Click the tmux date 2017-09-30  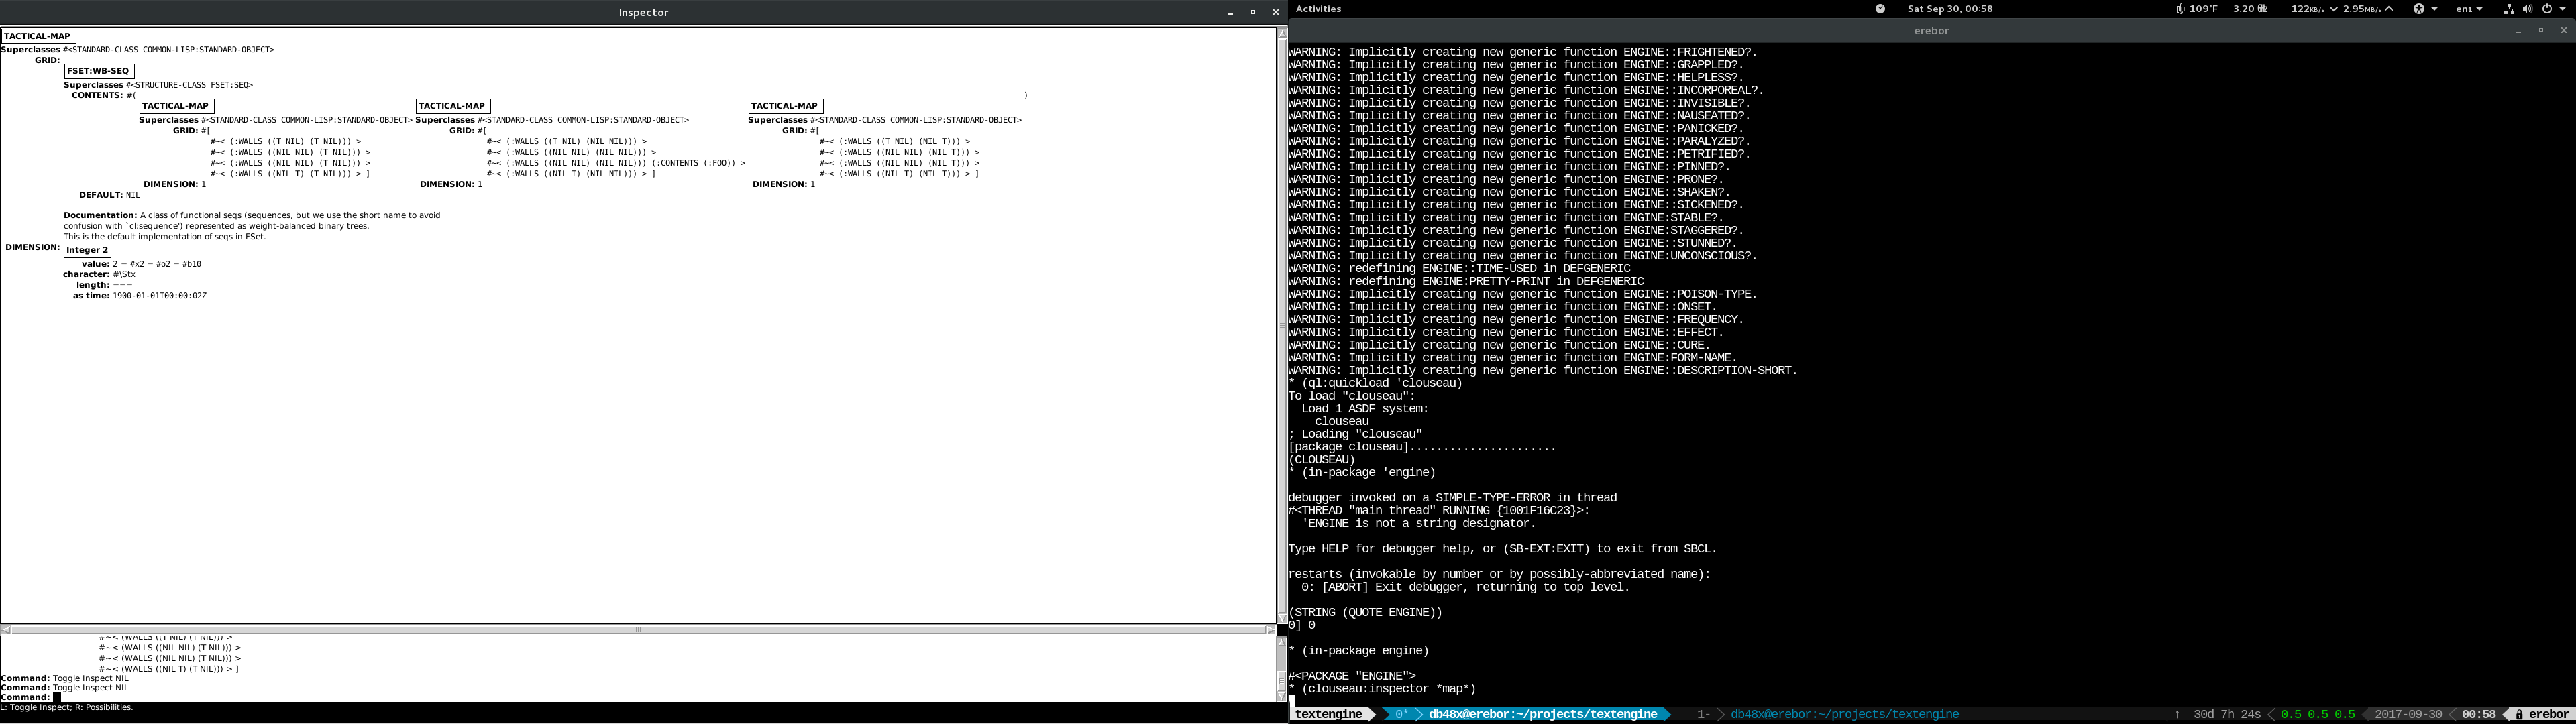coord(2408,714)
